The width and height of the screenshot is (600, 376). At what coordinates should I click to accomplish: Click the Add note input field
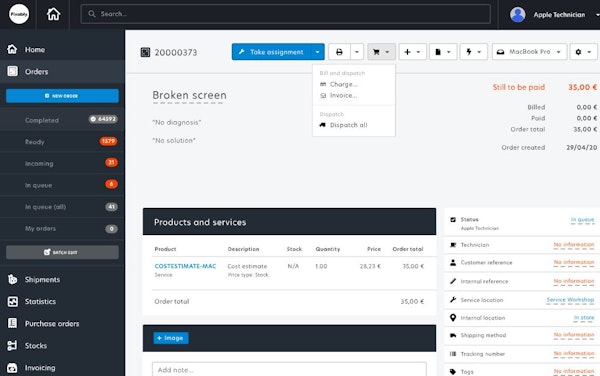pos(289,369)
